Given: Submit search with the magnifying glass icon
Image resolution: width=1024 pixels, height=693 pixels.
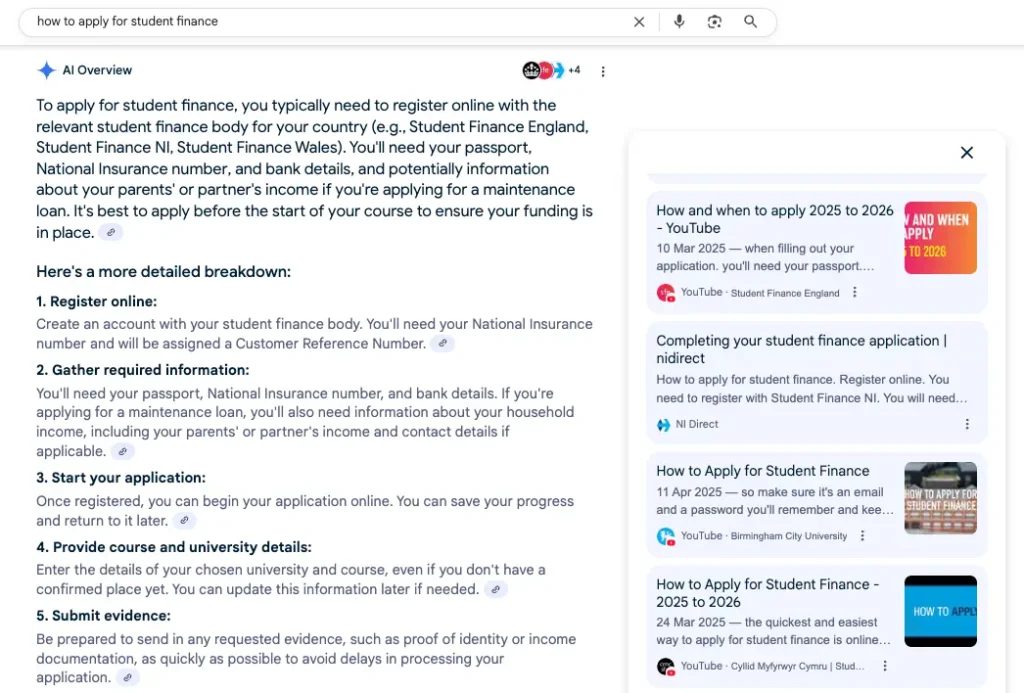Looking at the screenshot, I should [750, 22].
